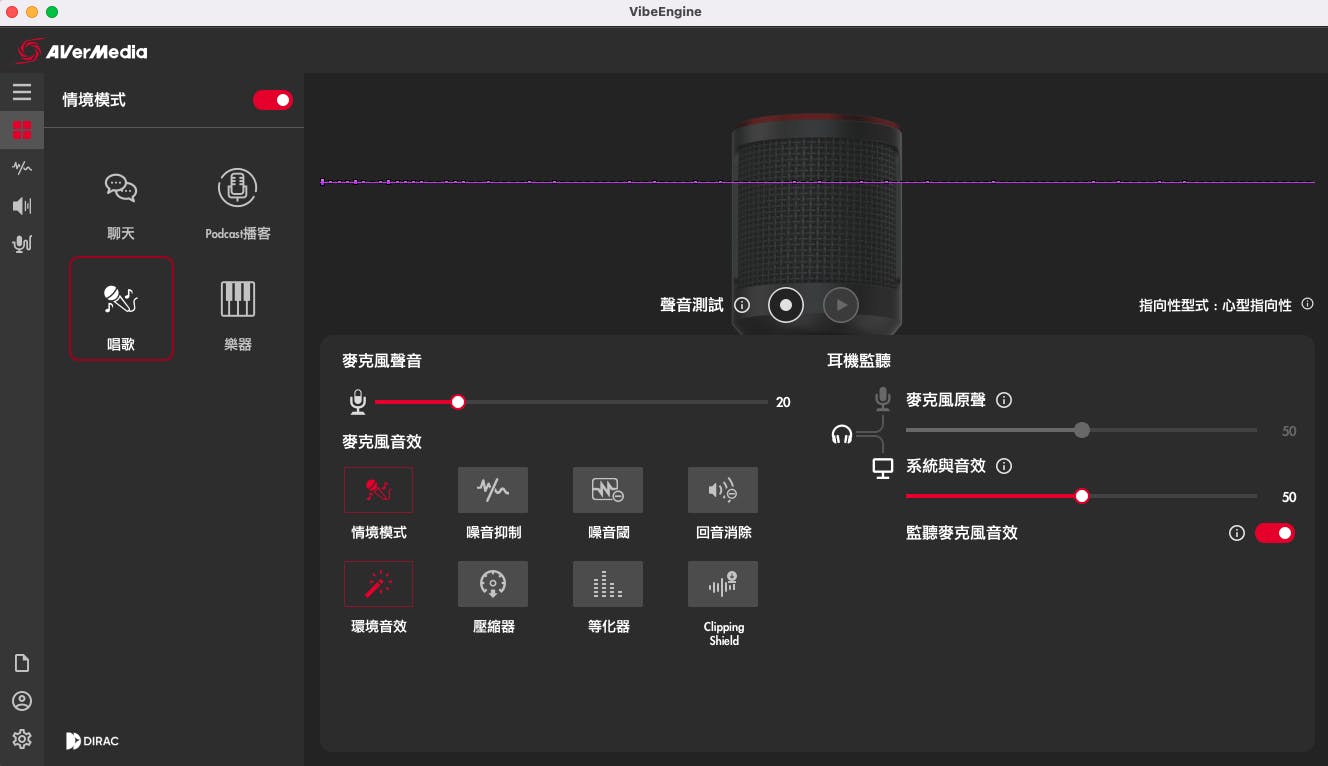This screenshot has width=1328, height=766.
Task: Toggle the 情境模式 scene mode switch
Action: point(273,100)
